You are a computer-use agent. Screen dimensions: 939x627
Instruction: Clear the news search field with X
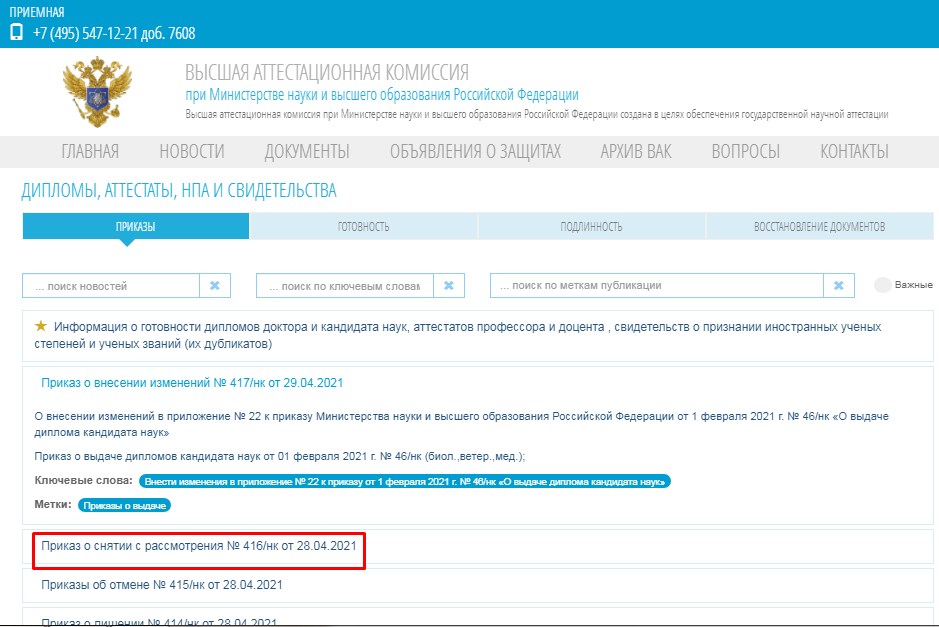tap(214, 286)
